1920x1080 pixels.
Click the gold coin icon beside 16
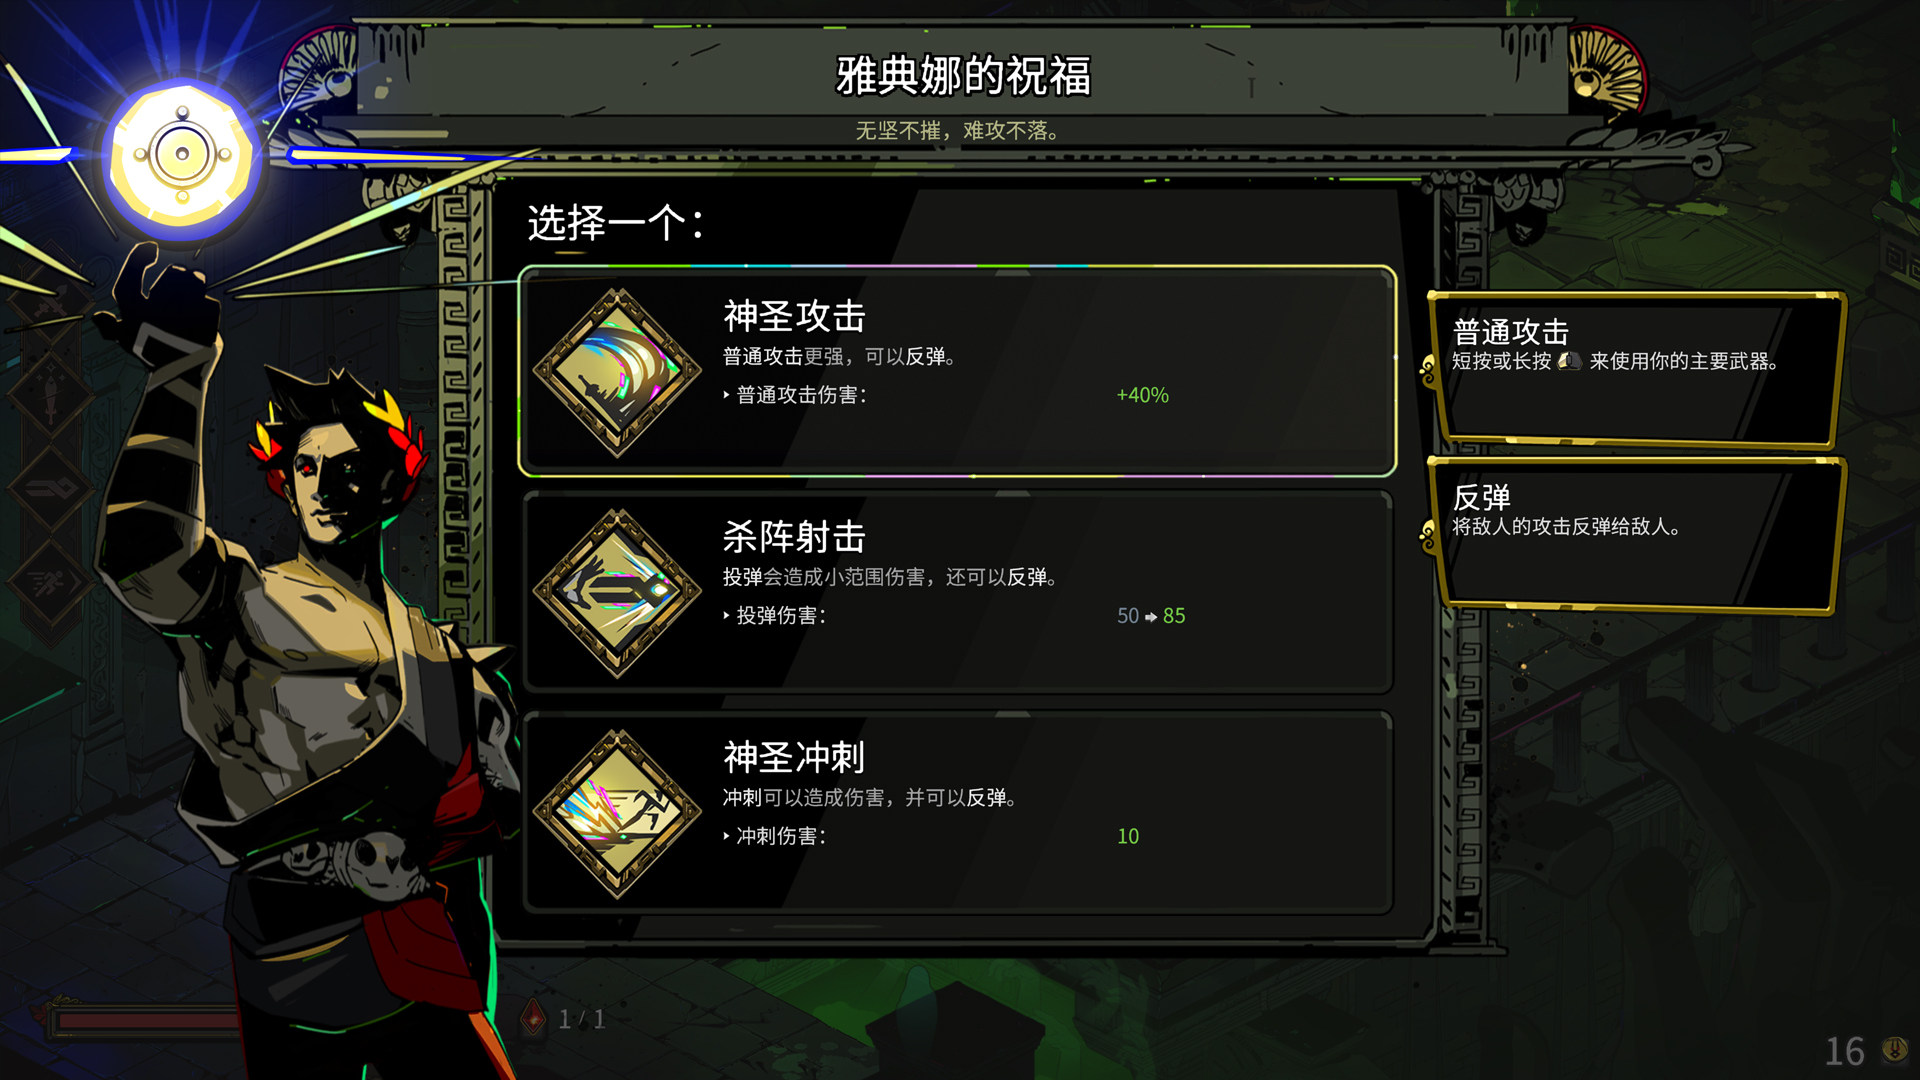pos(1894,1049)
